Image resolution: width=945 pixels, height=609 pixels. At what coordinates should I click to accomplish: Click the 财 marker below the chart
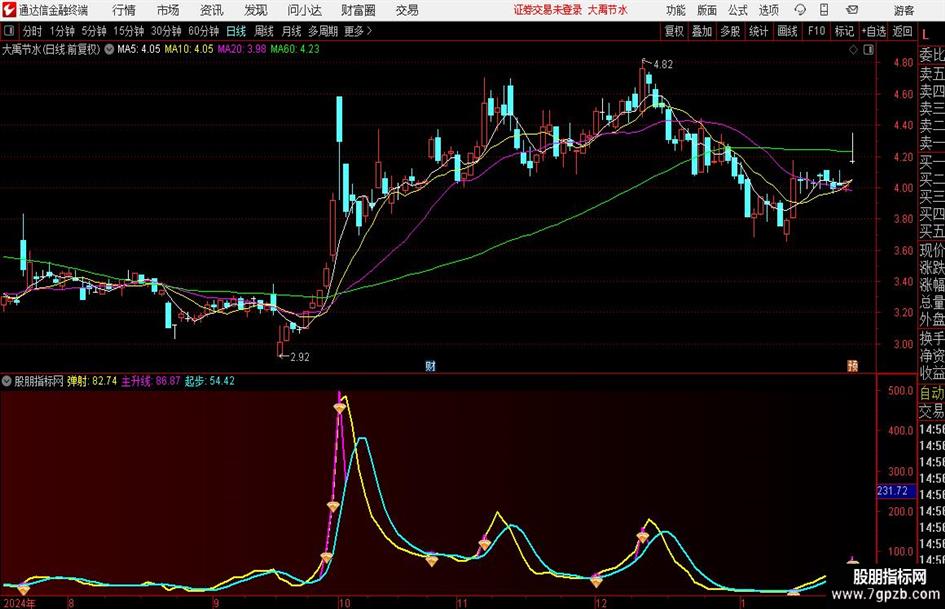coord(430,365)
